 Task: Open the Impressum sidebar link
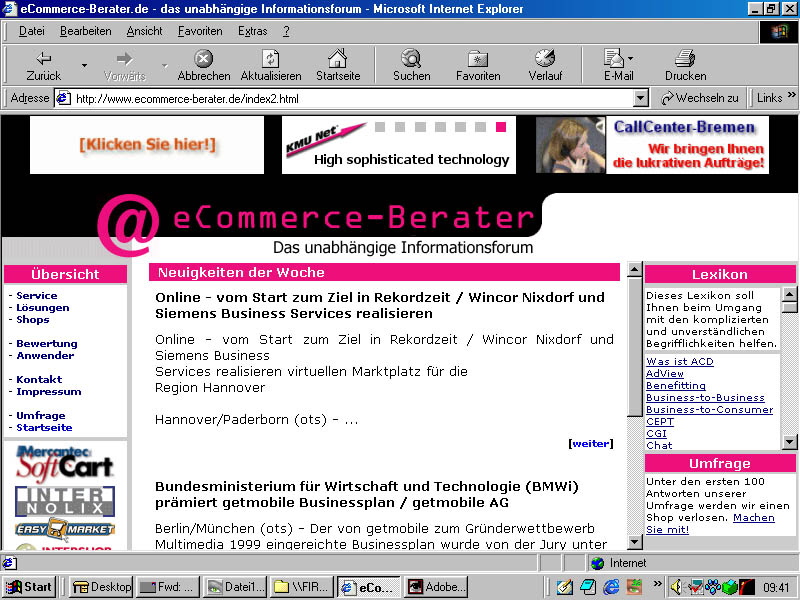click(49, 391)
